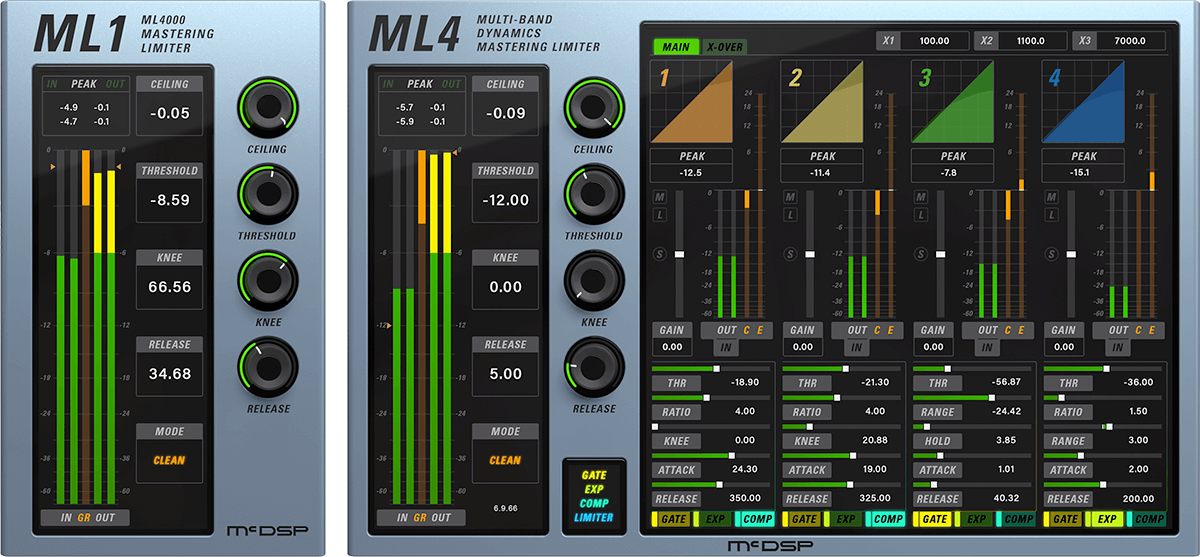The image size is (1200, 557).
Task: Click the GATE EXP COMP LIMITER display
Action: (594, 496)
